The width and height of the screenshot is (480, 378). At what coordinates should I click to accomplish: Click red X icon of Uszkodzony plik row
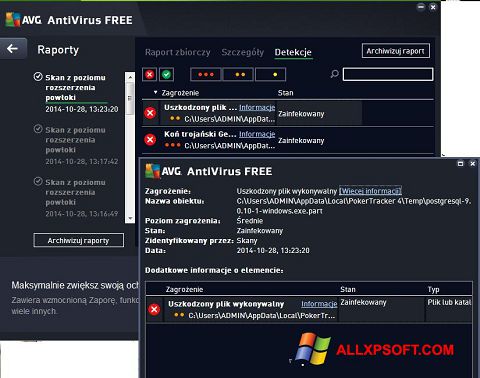pos(150,113)
